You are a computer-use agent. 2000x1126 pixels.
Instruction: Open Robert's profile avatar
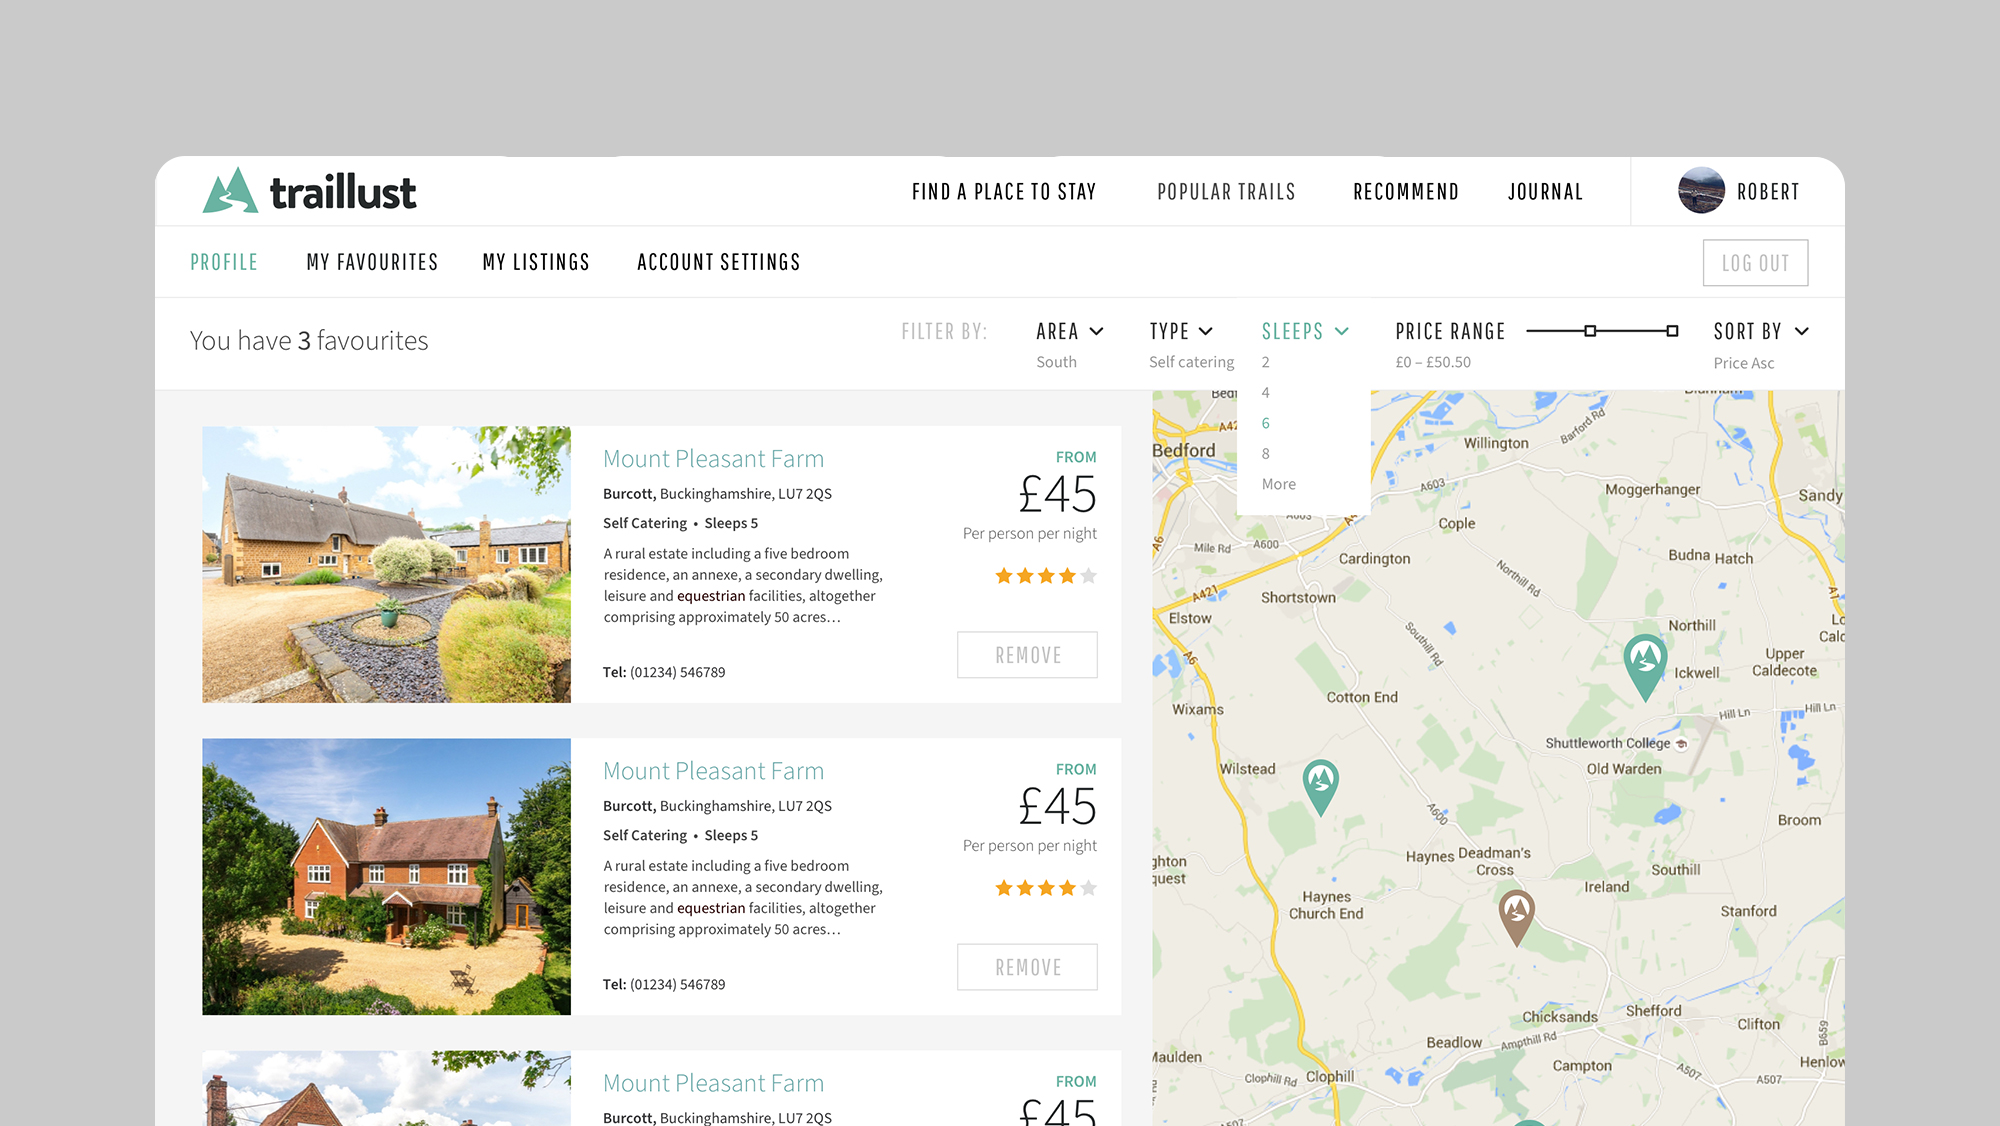(x=1701, y=190)
